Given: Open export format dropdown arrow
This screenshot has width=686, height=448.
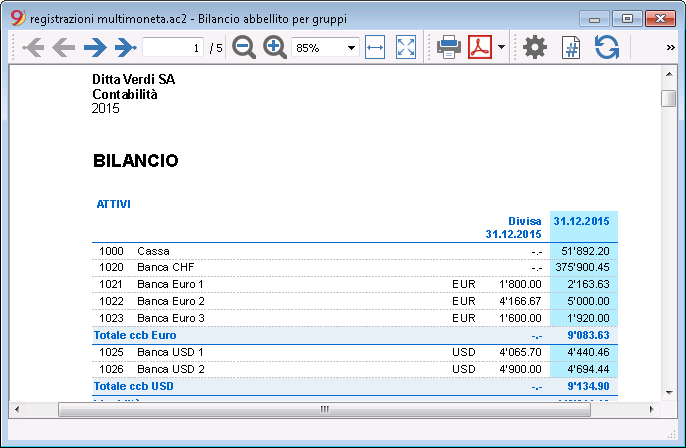Looking at the screenshot, I should point(501,47).
